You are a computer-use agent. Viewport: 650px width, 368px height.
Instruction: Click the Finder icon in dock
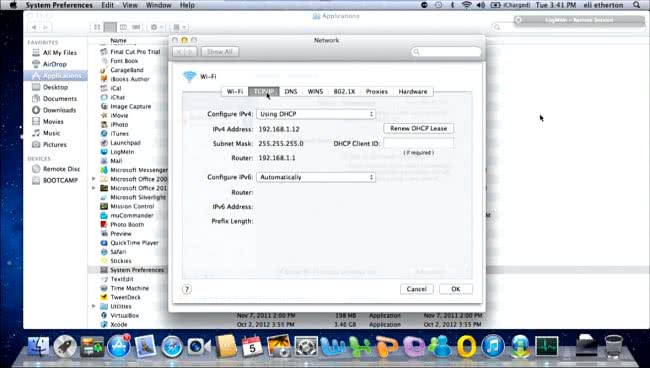(39, 346)
